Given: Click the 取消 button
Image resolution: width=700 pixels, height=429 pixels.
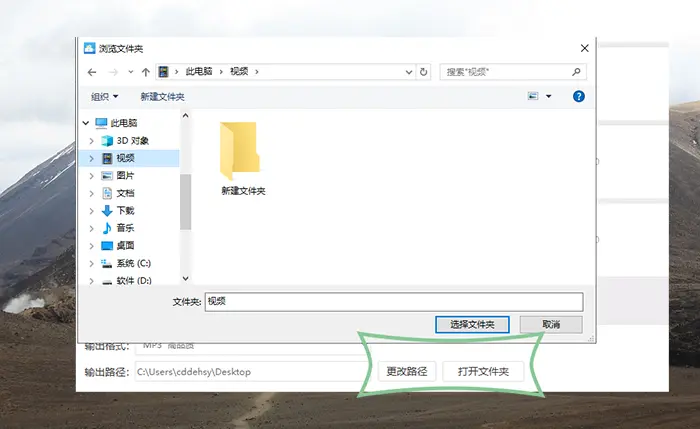Looking at the screenshot, I should tap(551, 325).
